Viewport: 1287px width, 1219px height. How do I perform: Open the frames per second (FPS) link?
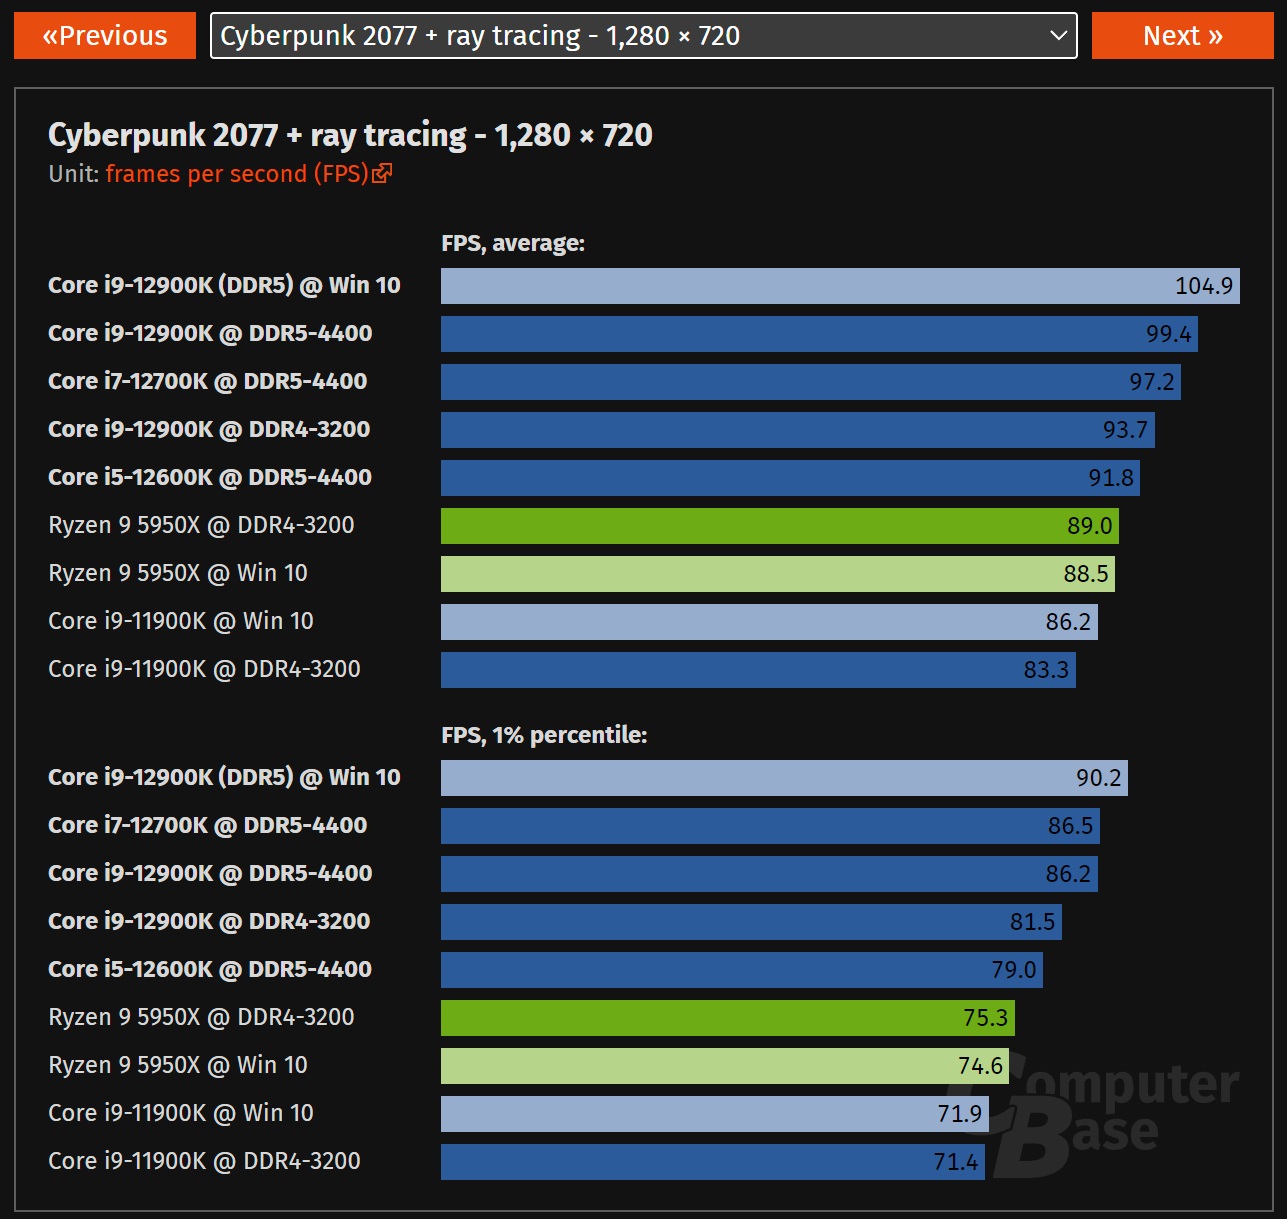coord(237,174)
